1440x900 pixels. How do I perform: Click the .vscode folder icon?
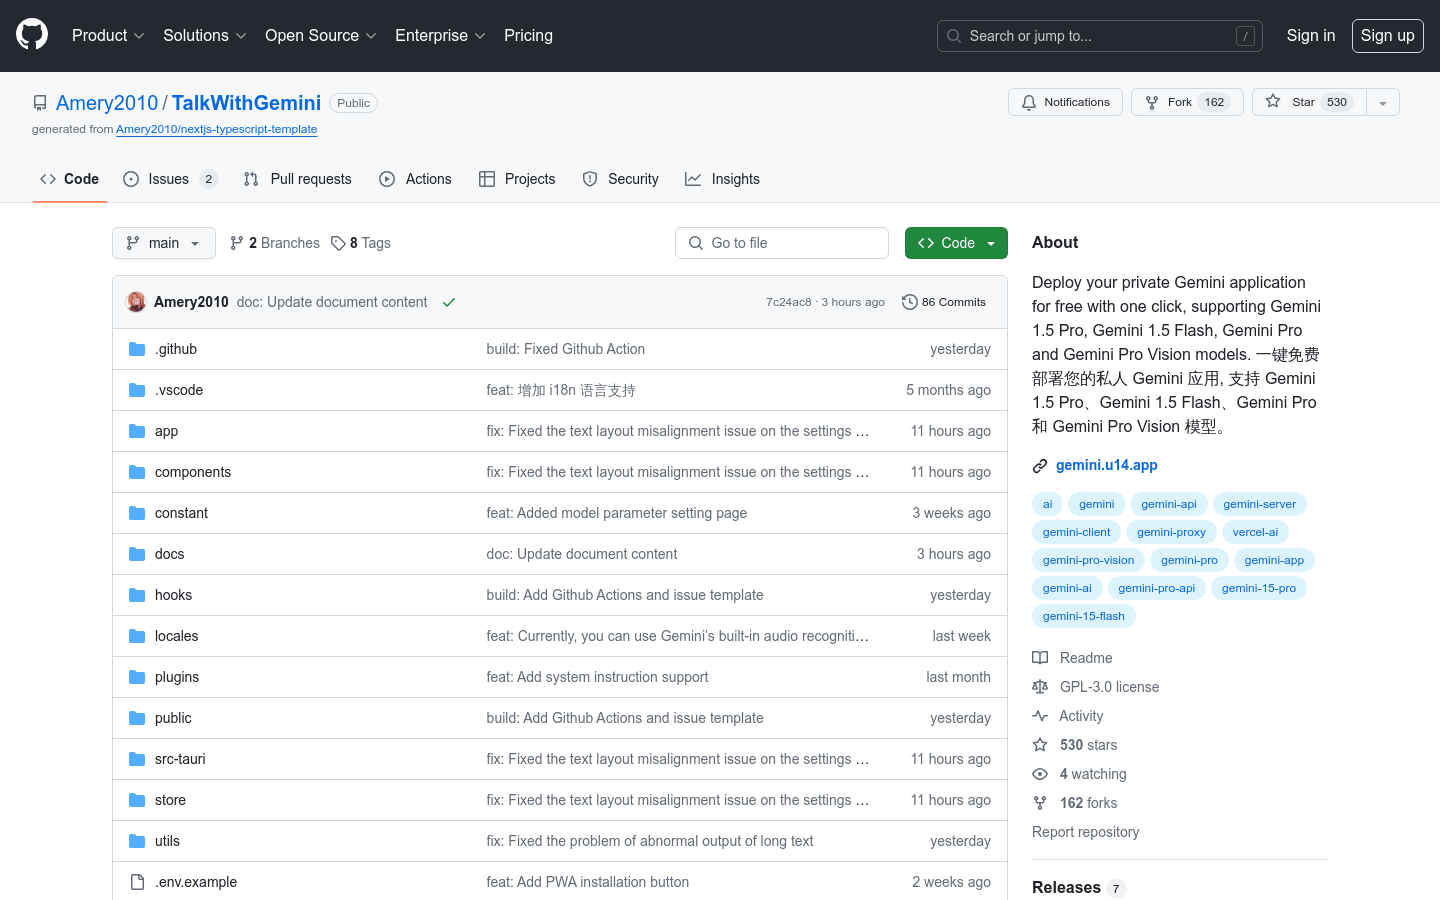[x=137, y=390]
